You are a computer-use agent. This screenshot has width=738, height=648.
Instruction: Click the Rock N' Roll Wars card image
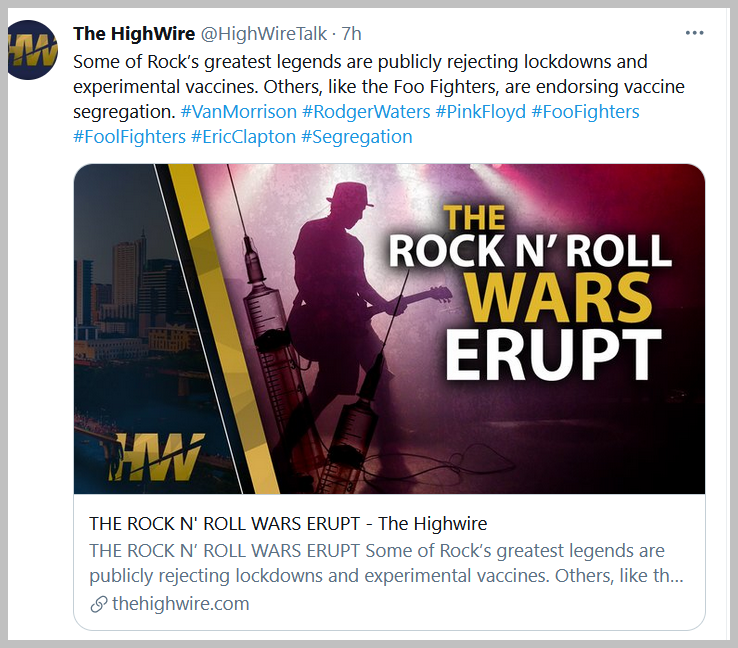coord(389,329)
